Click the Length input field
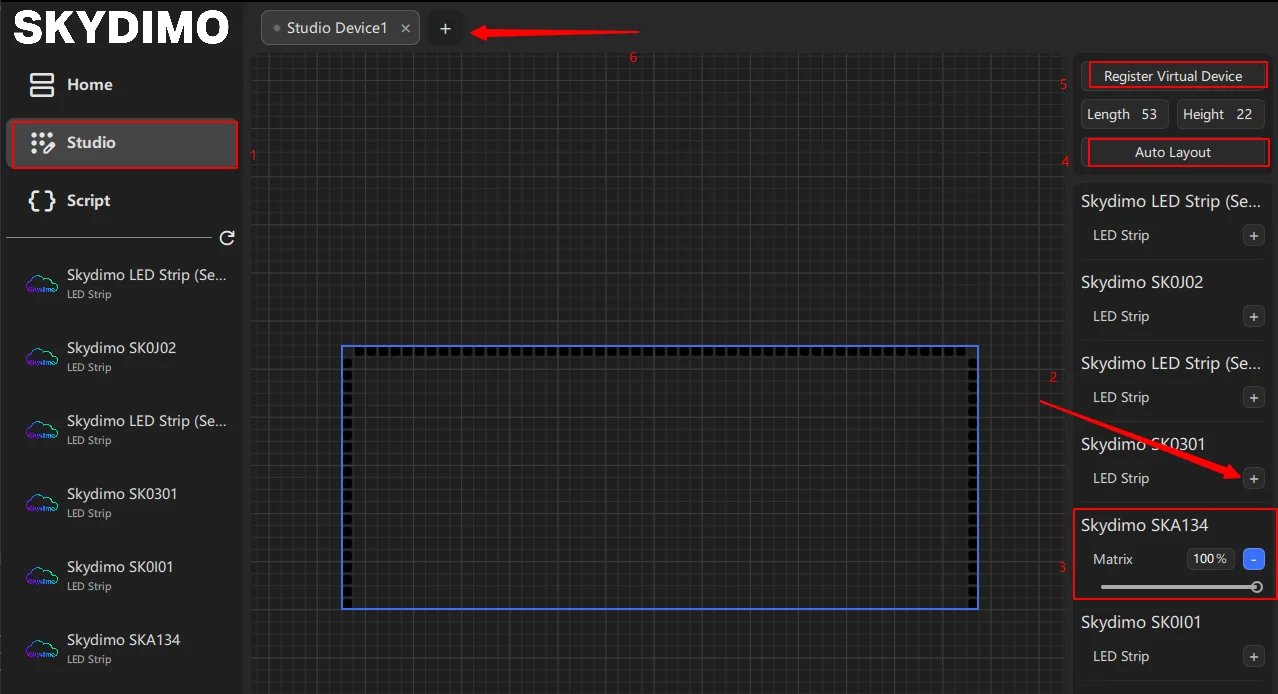1278x694 pixels. click(x=1148, y=115)
